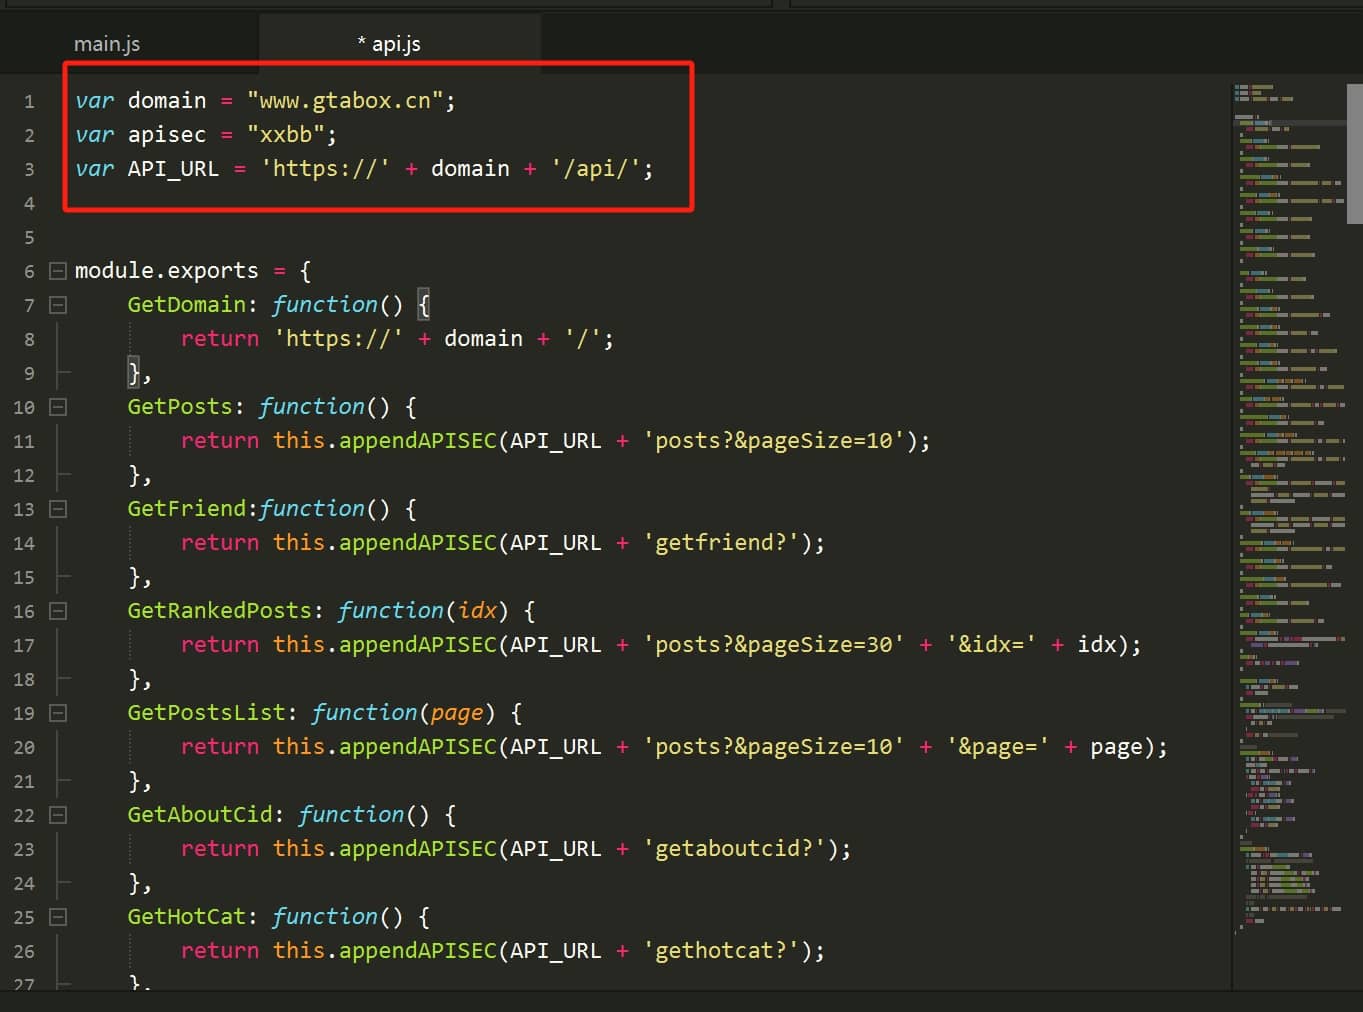Click line number 5 in the gutter
1363x1012 pixels.
(x=29, y=237)
